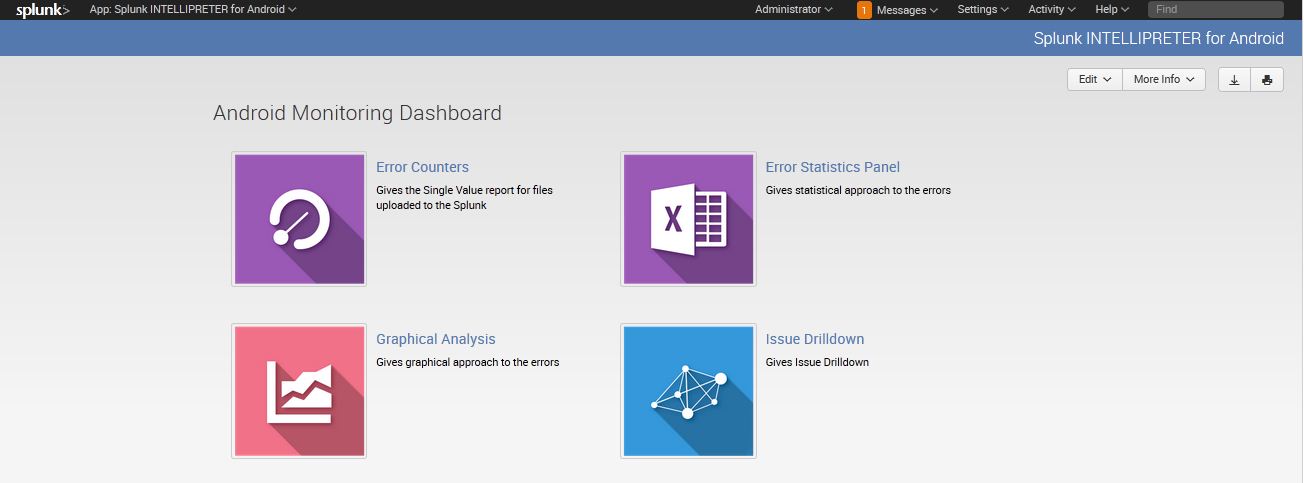The width and height of the screenshot is (1304, 483).
Task: Open the Activity menu
Action: point(1052,9)
